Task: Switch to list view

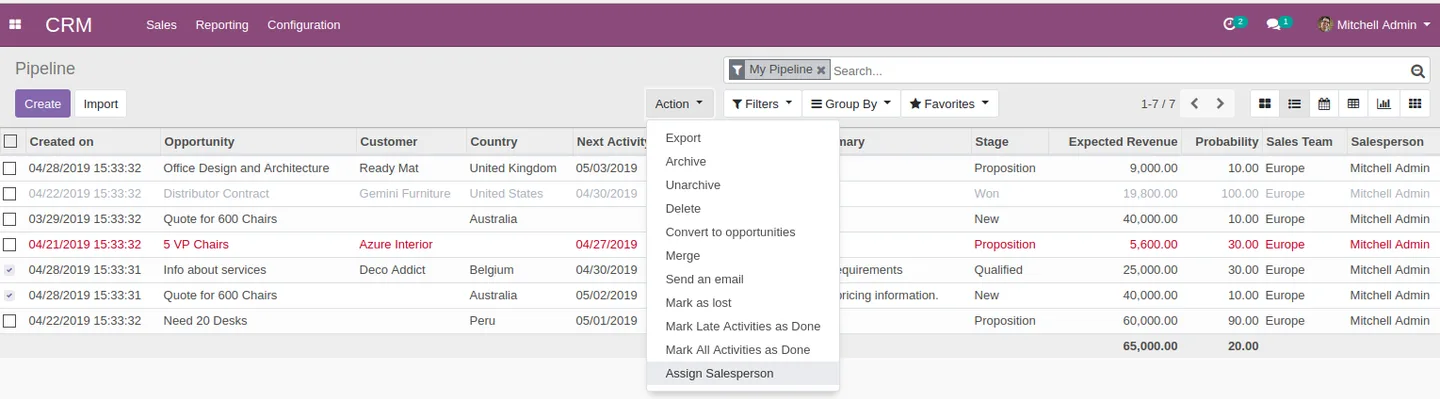Action: click(1295, 104)
